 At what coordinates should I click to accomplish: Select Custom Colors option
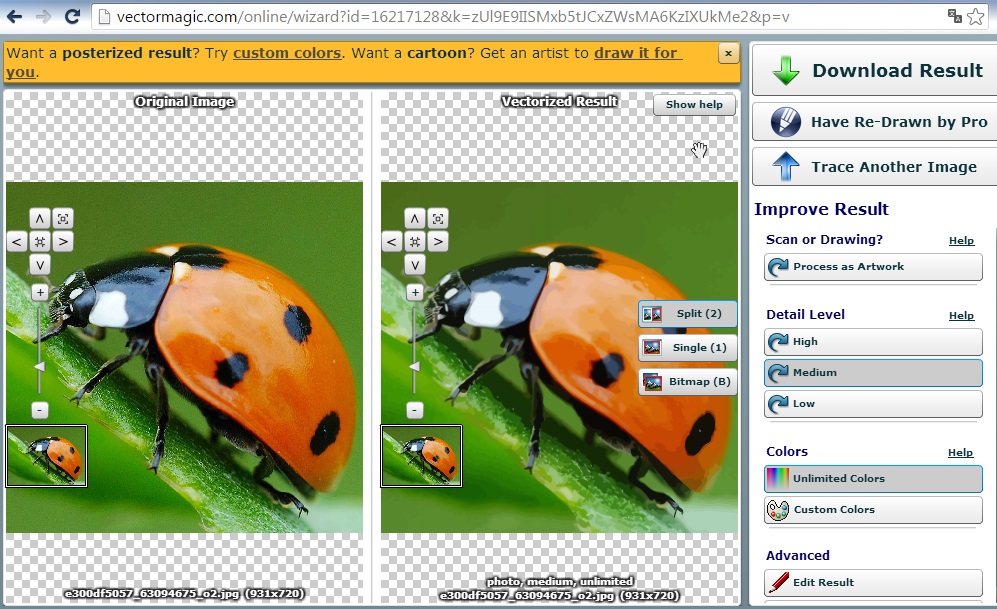click(x=873, y=510)
